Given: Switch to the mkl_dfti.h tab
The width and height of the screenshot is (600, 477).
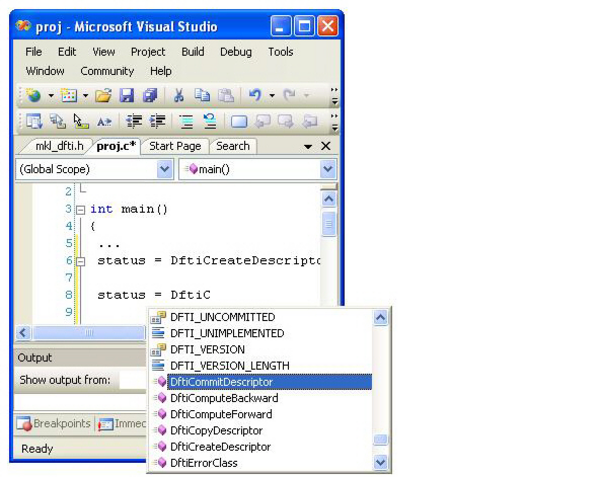Looking at the screenshot, I should click(x=59, y=146).
